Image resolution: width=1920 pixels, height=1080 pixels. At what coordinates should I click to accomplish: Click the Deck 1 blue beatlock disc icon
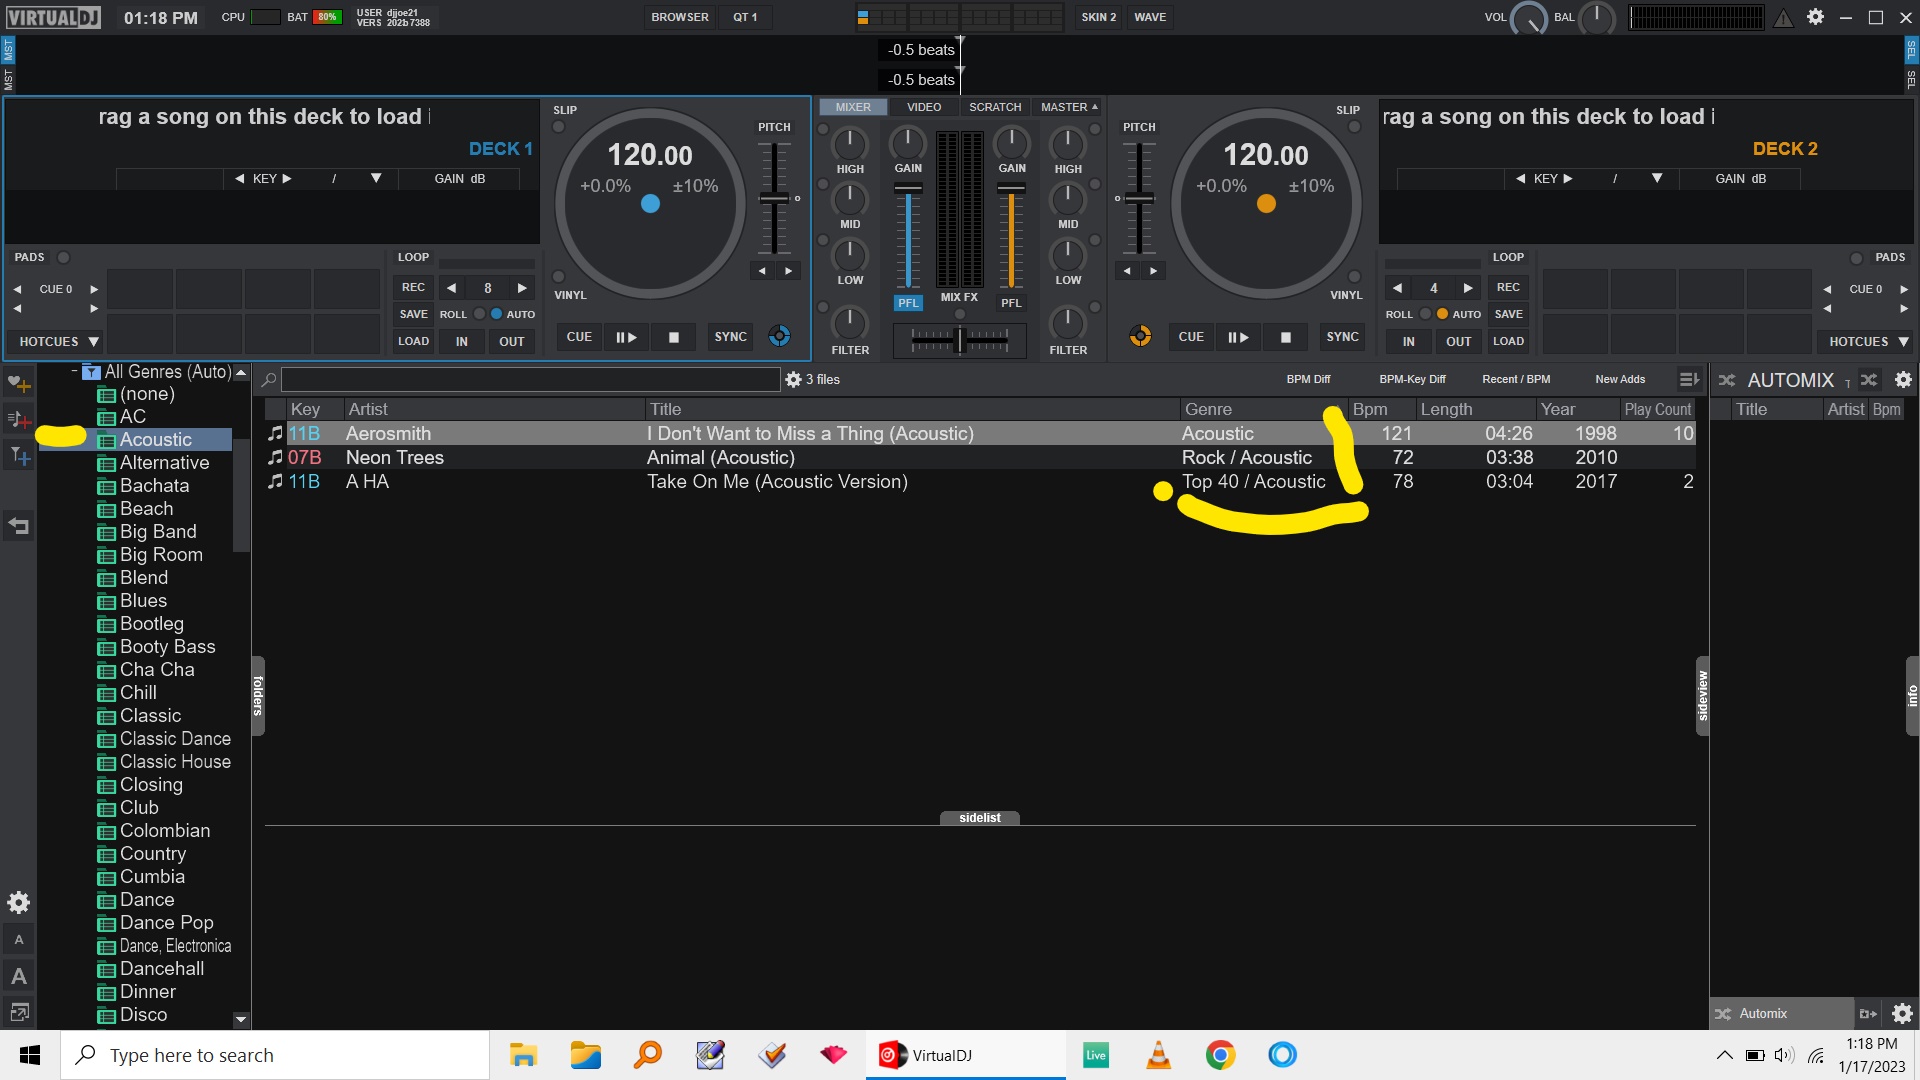(x=779, y=337)
